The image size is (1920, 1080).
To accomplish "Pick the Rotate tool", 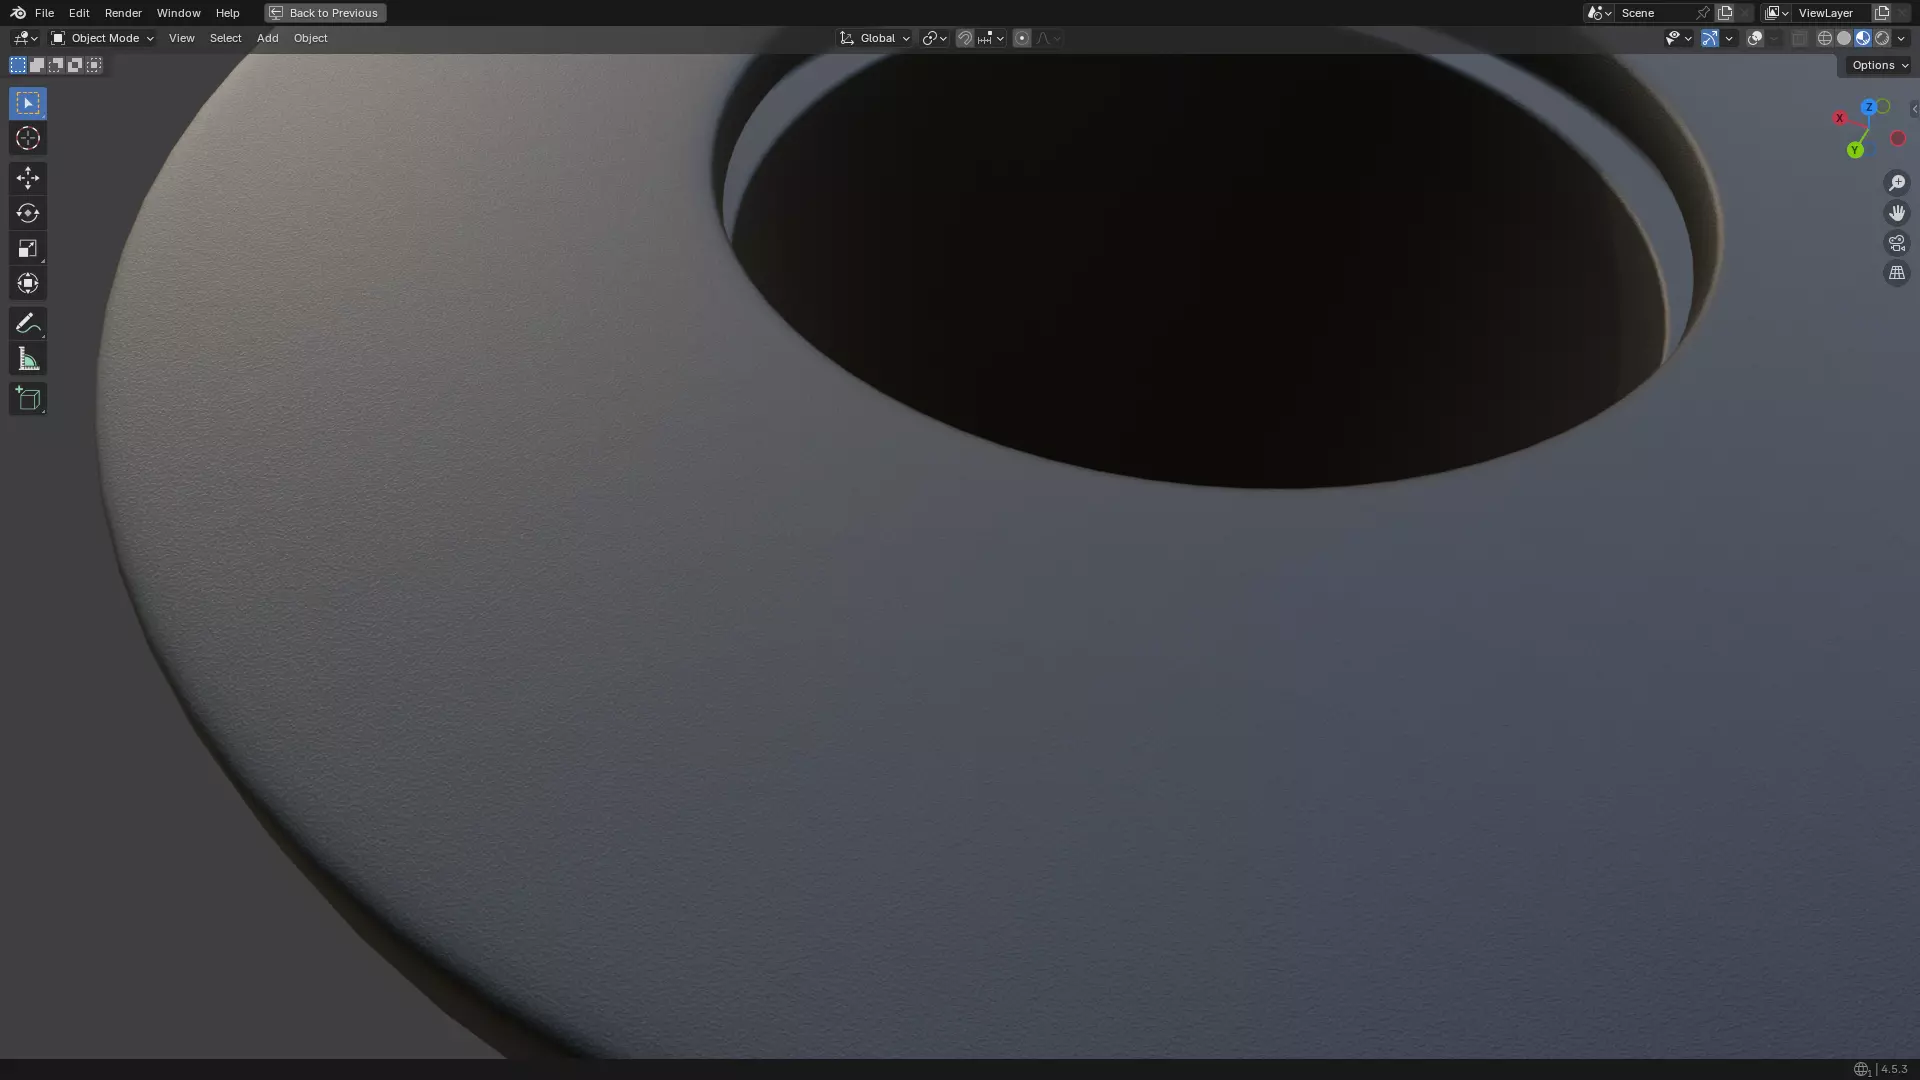I will (x=28, y=213).
